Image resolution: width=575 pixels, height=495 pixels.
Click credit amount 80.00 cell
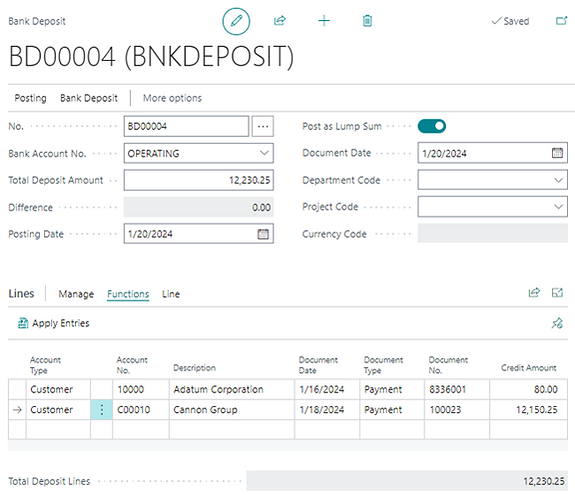click(528, 389)
